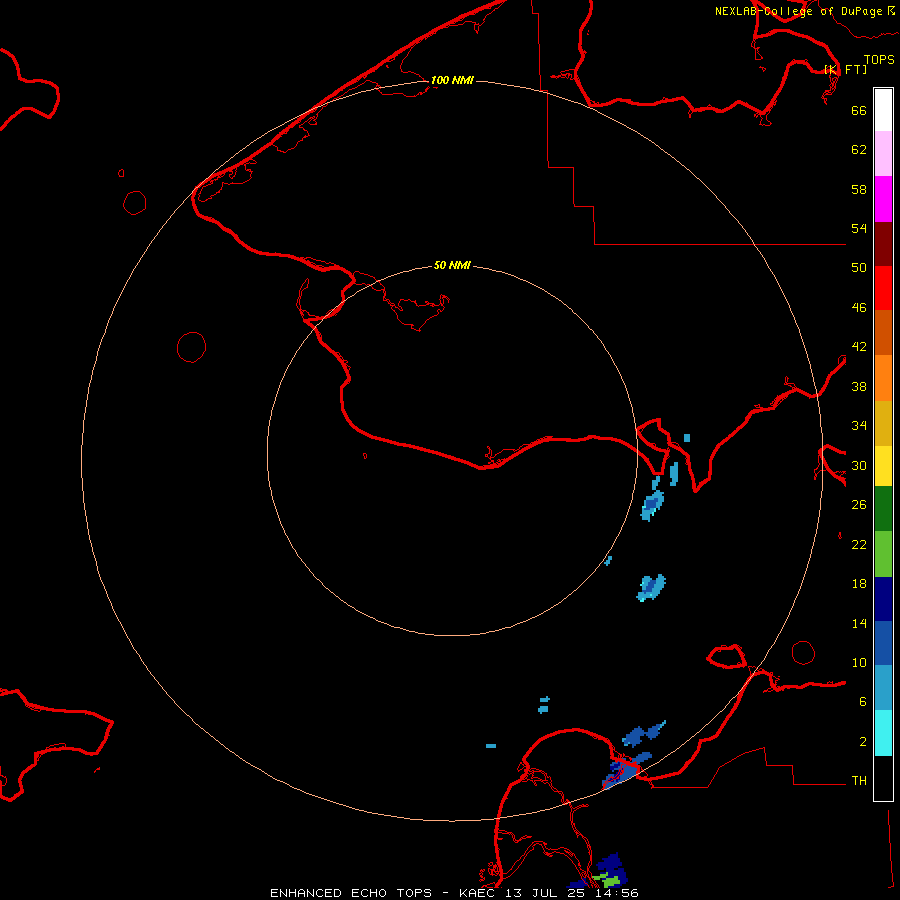Click the 62 value on the legend
The width and height of the screenshot is (900, 900).
tap(859, 150)
